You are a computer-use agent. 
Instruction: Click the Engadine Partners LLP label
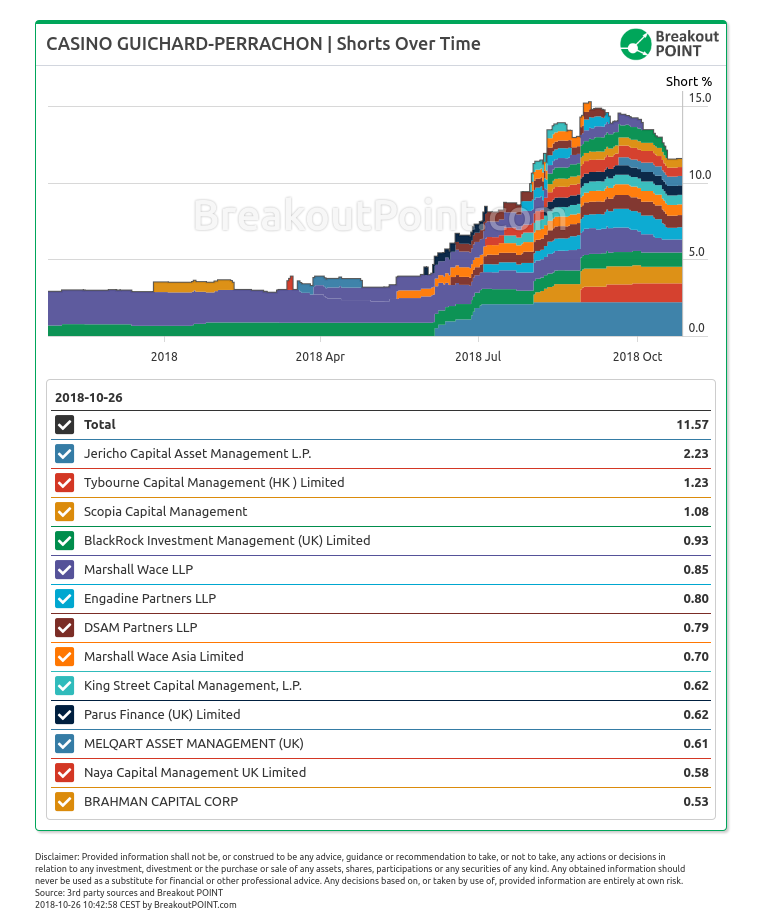click(150, 599)
